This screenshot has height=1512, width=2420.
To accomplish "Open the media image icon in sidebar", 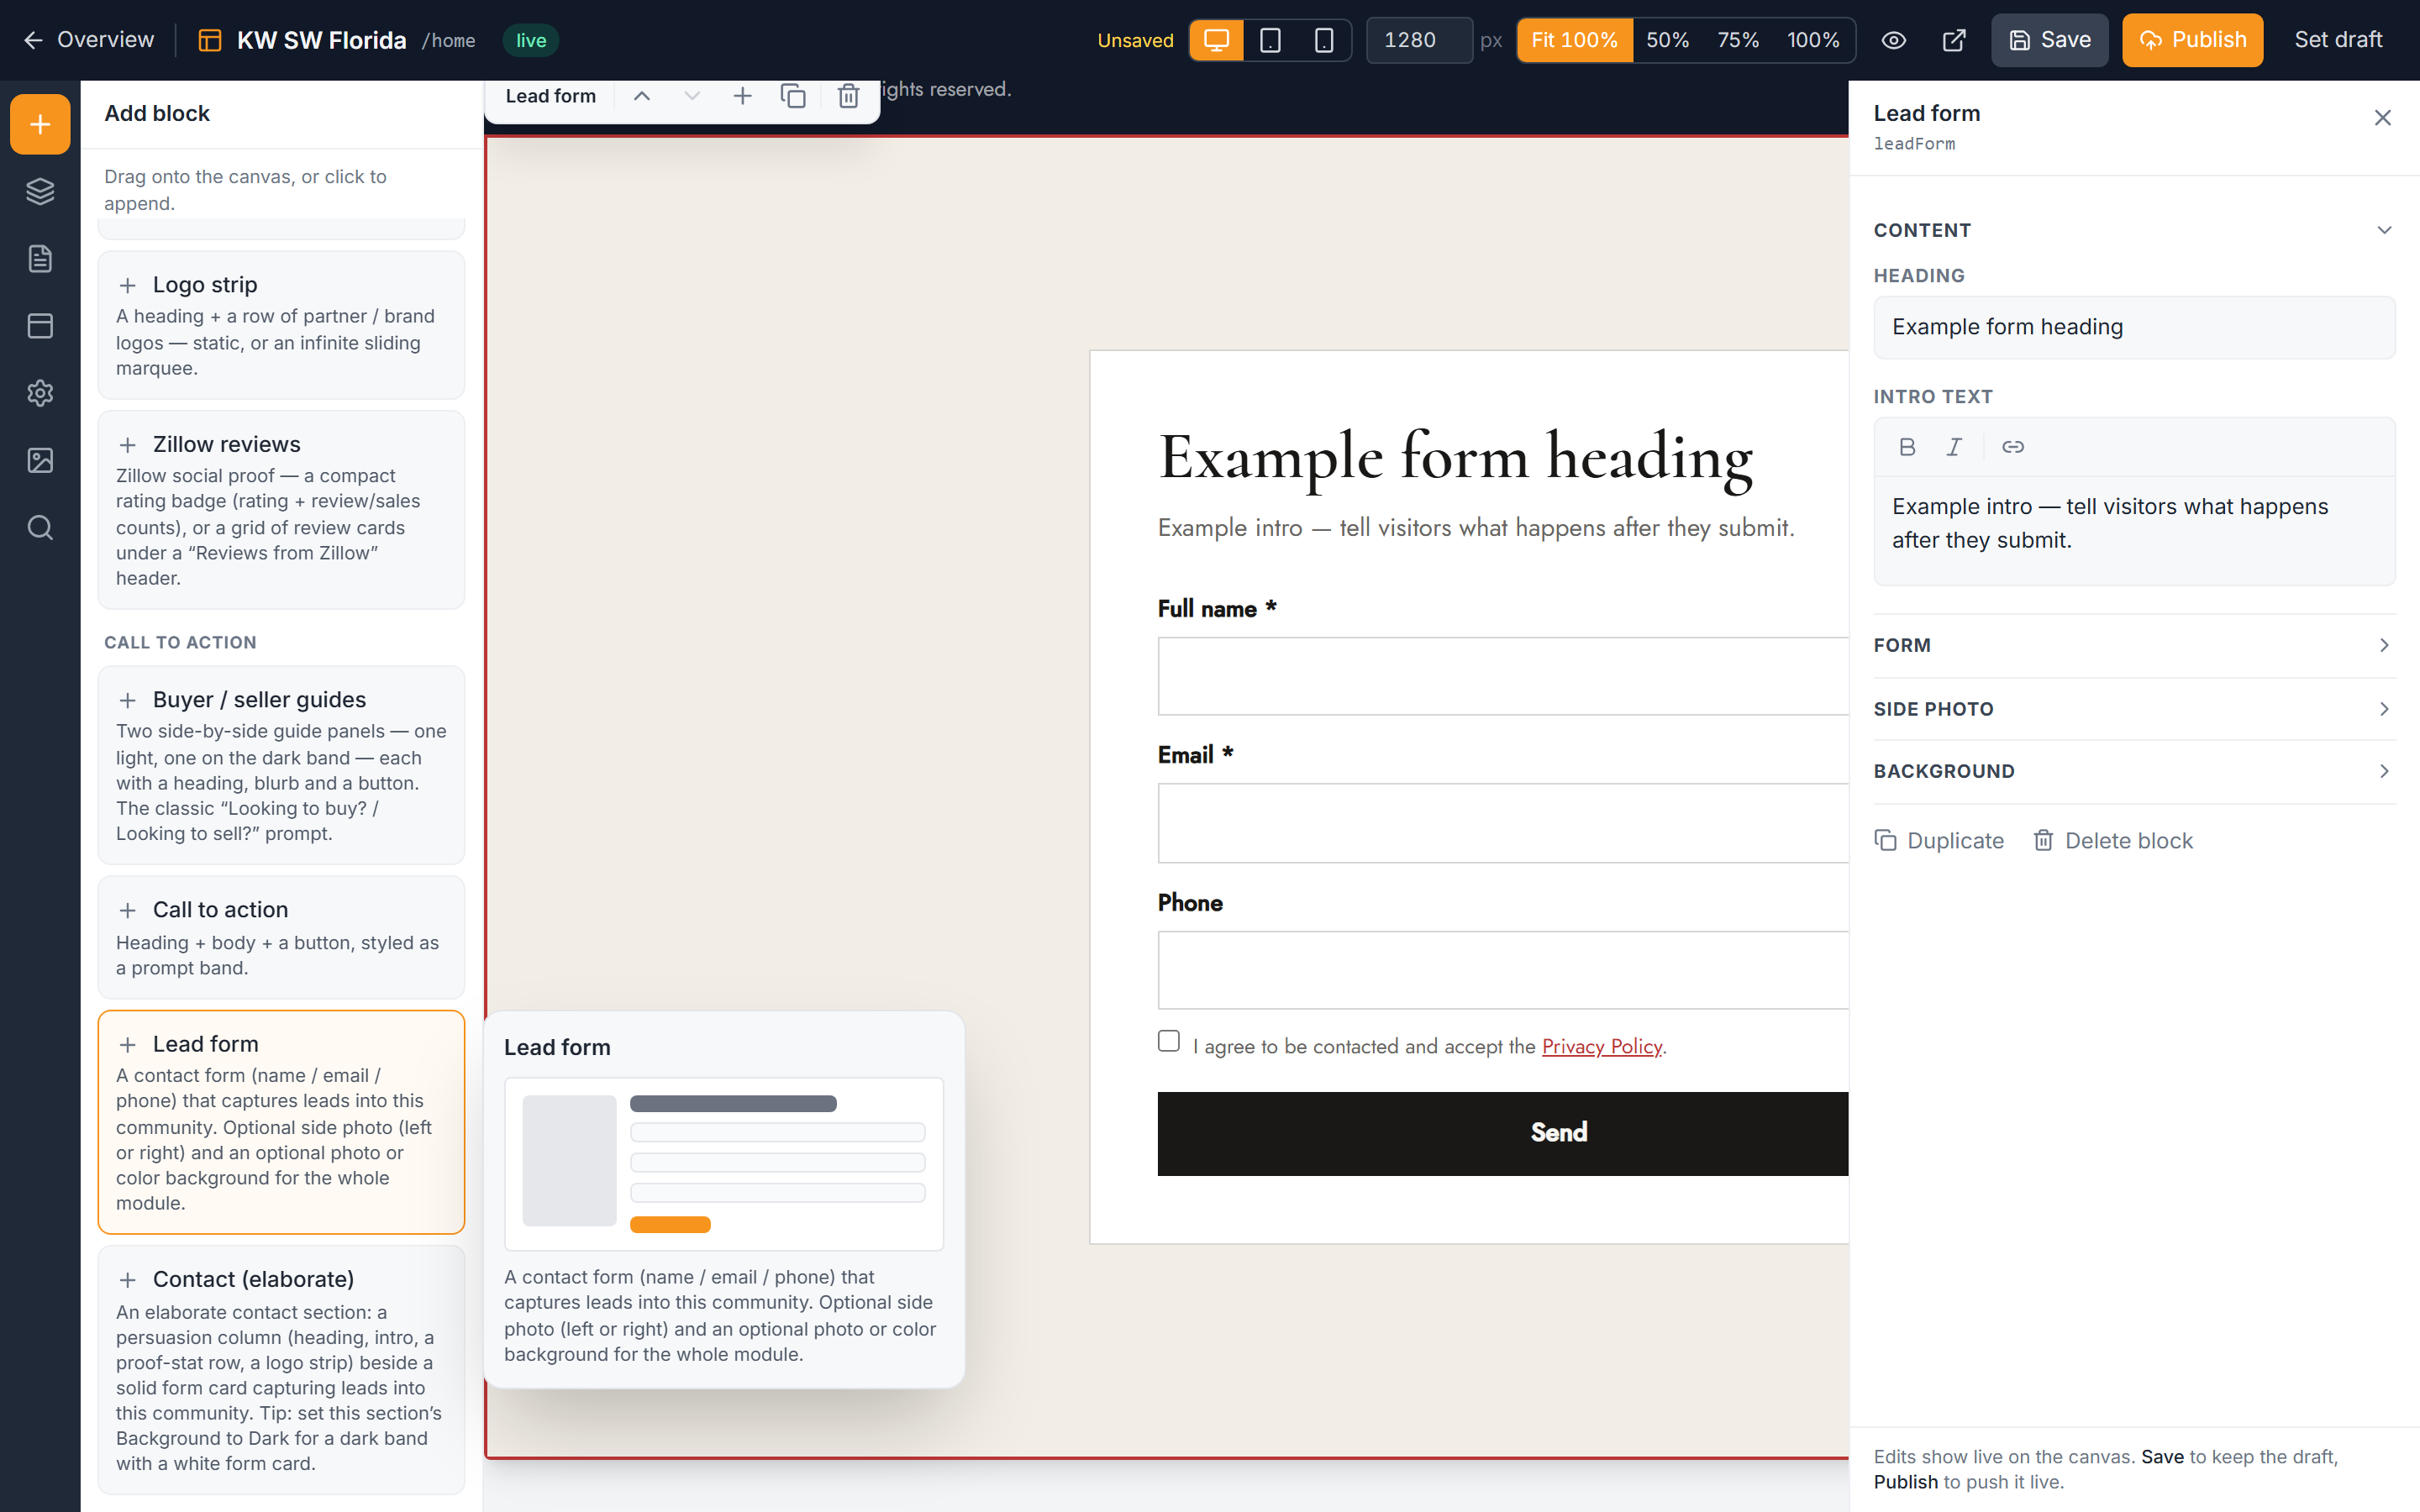I will 40,460.
